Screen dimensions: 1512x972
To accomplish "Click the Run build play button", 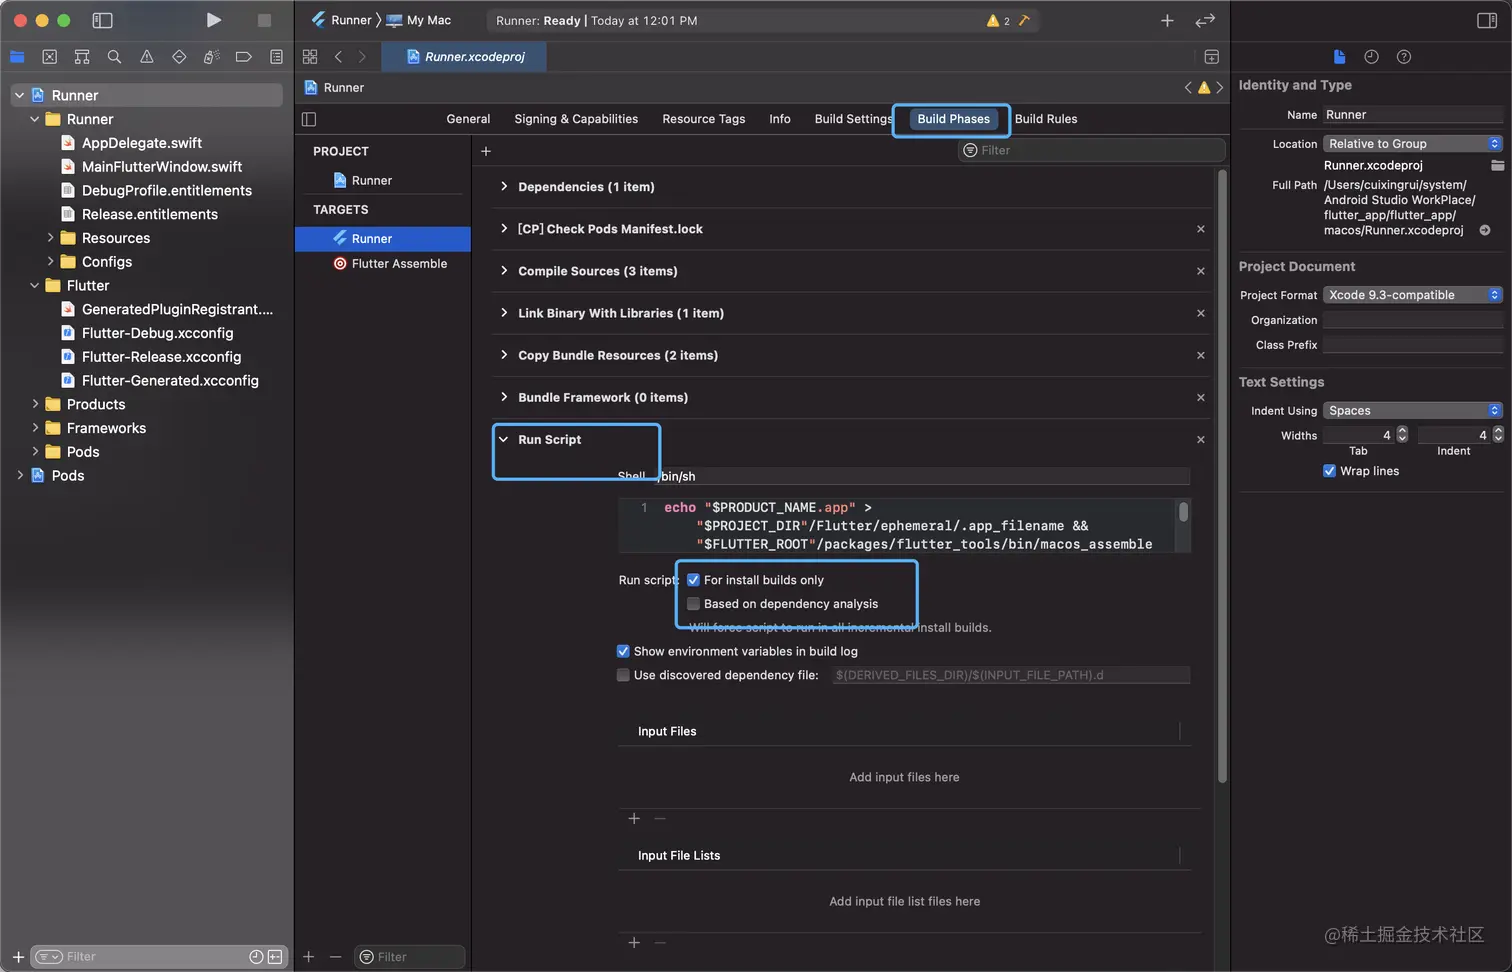I will click(213, 20).
